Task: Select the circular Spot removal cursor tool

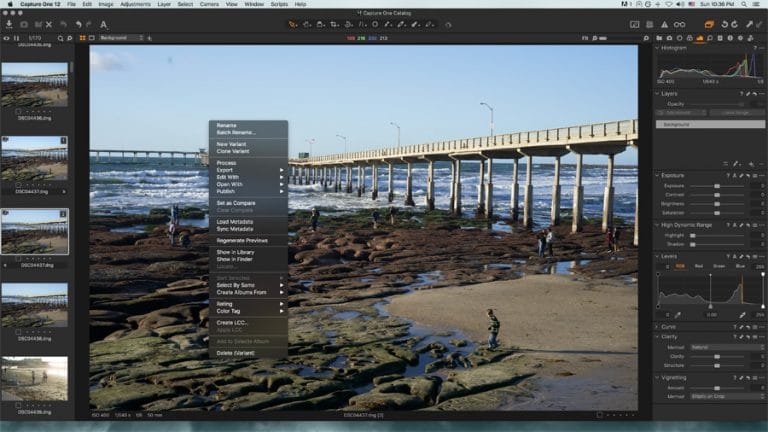Action: tap(375, 24)
